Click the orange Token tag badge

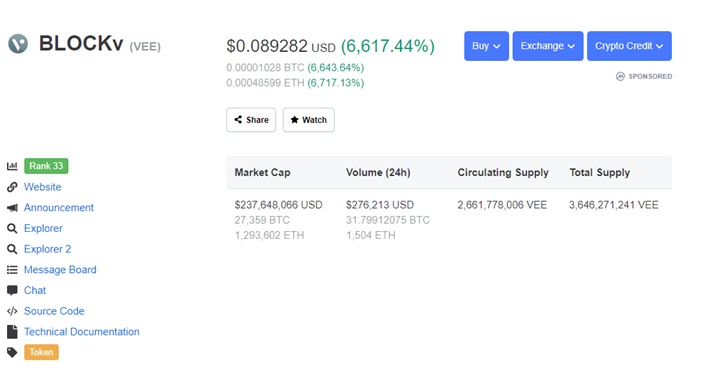(x=41, y=352)
